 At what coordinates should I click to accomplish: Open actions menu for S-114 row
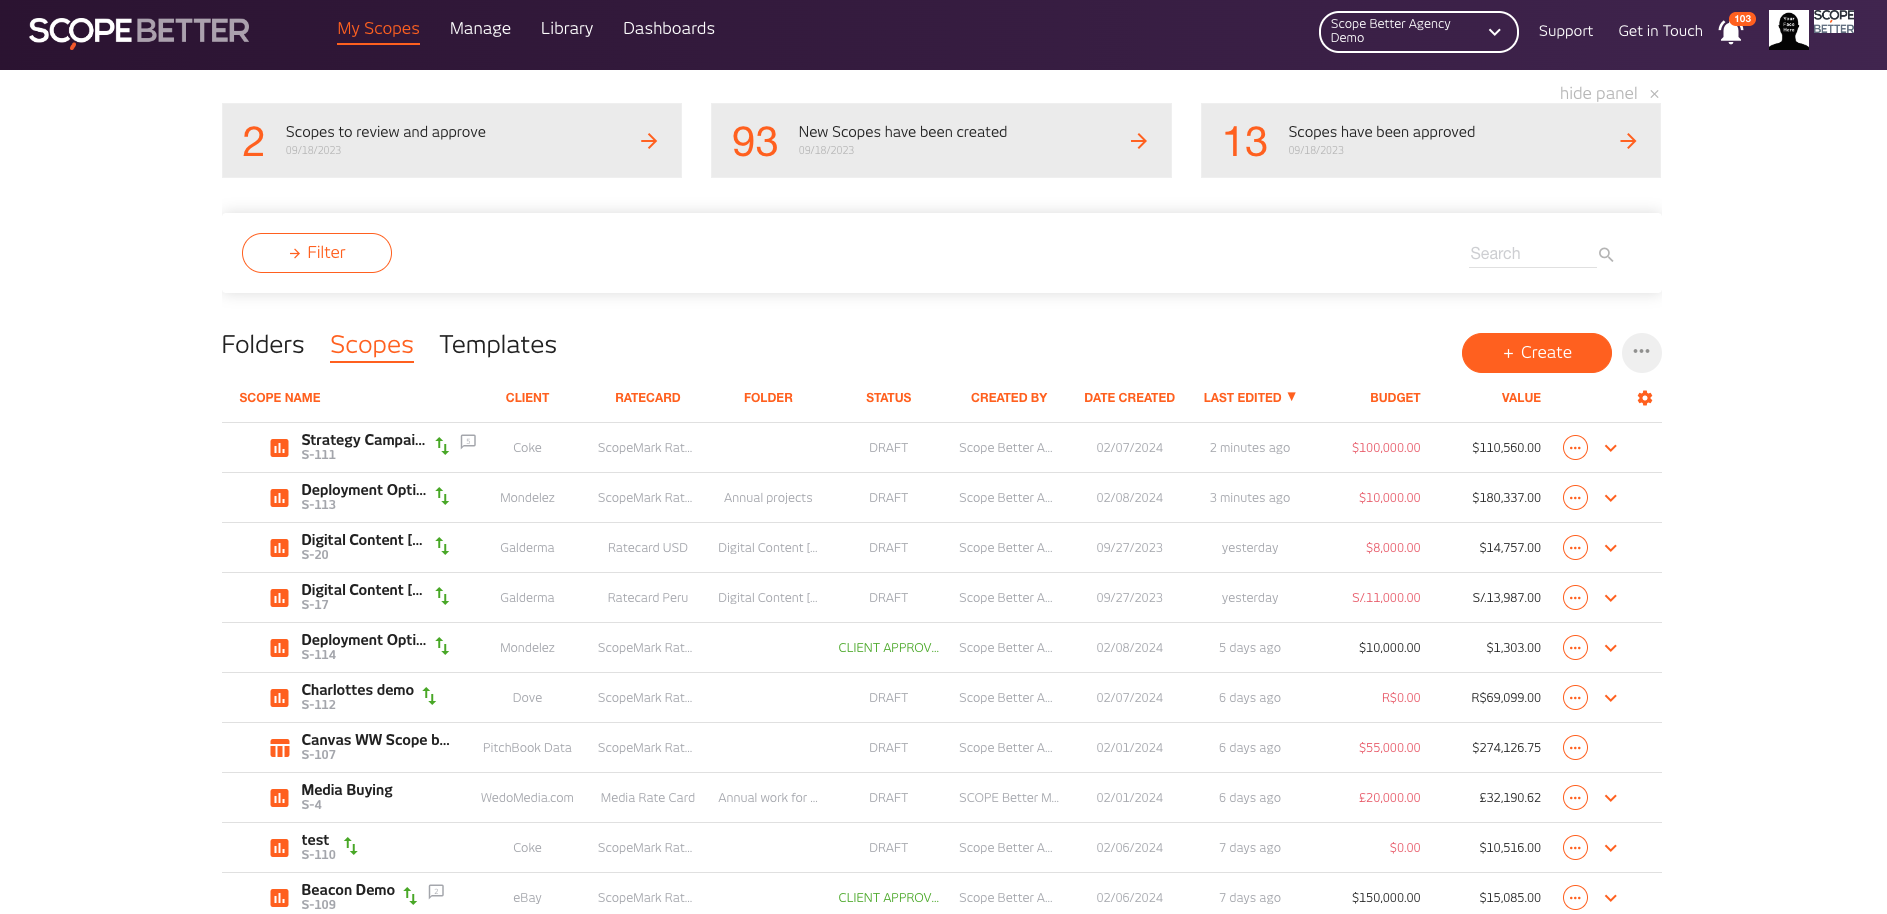tap(1575, 648)
